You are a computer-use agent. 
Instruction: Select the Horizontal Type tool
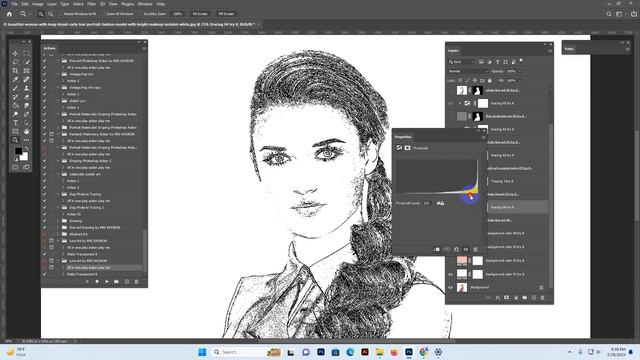pos(15,123)
